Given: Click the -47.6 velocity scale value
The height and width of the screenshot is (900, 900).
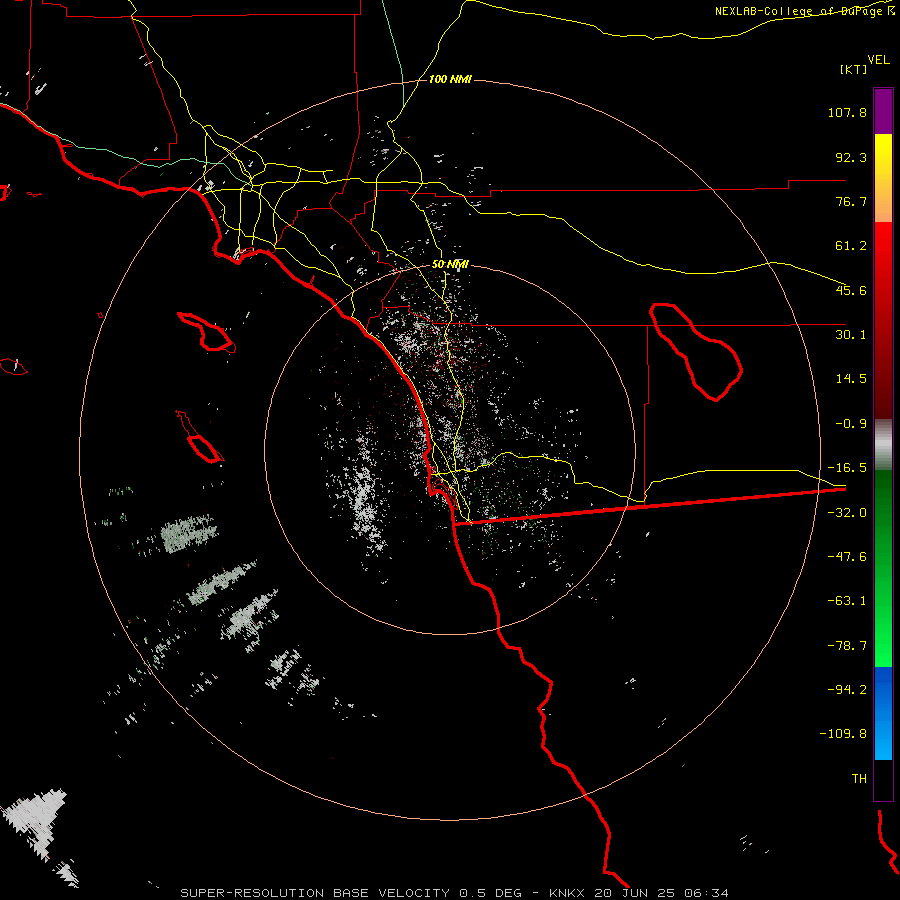Looking at the screenshot, I should pos(847,557).
